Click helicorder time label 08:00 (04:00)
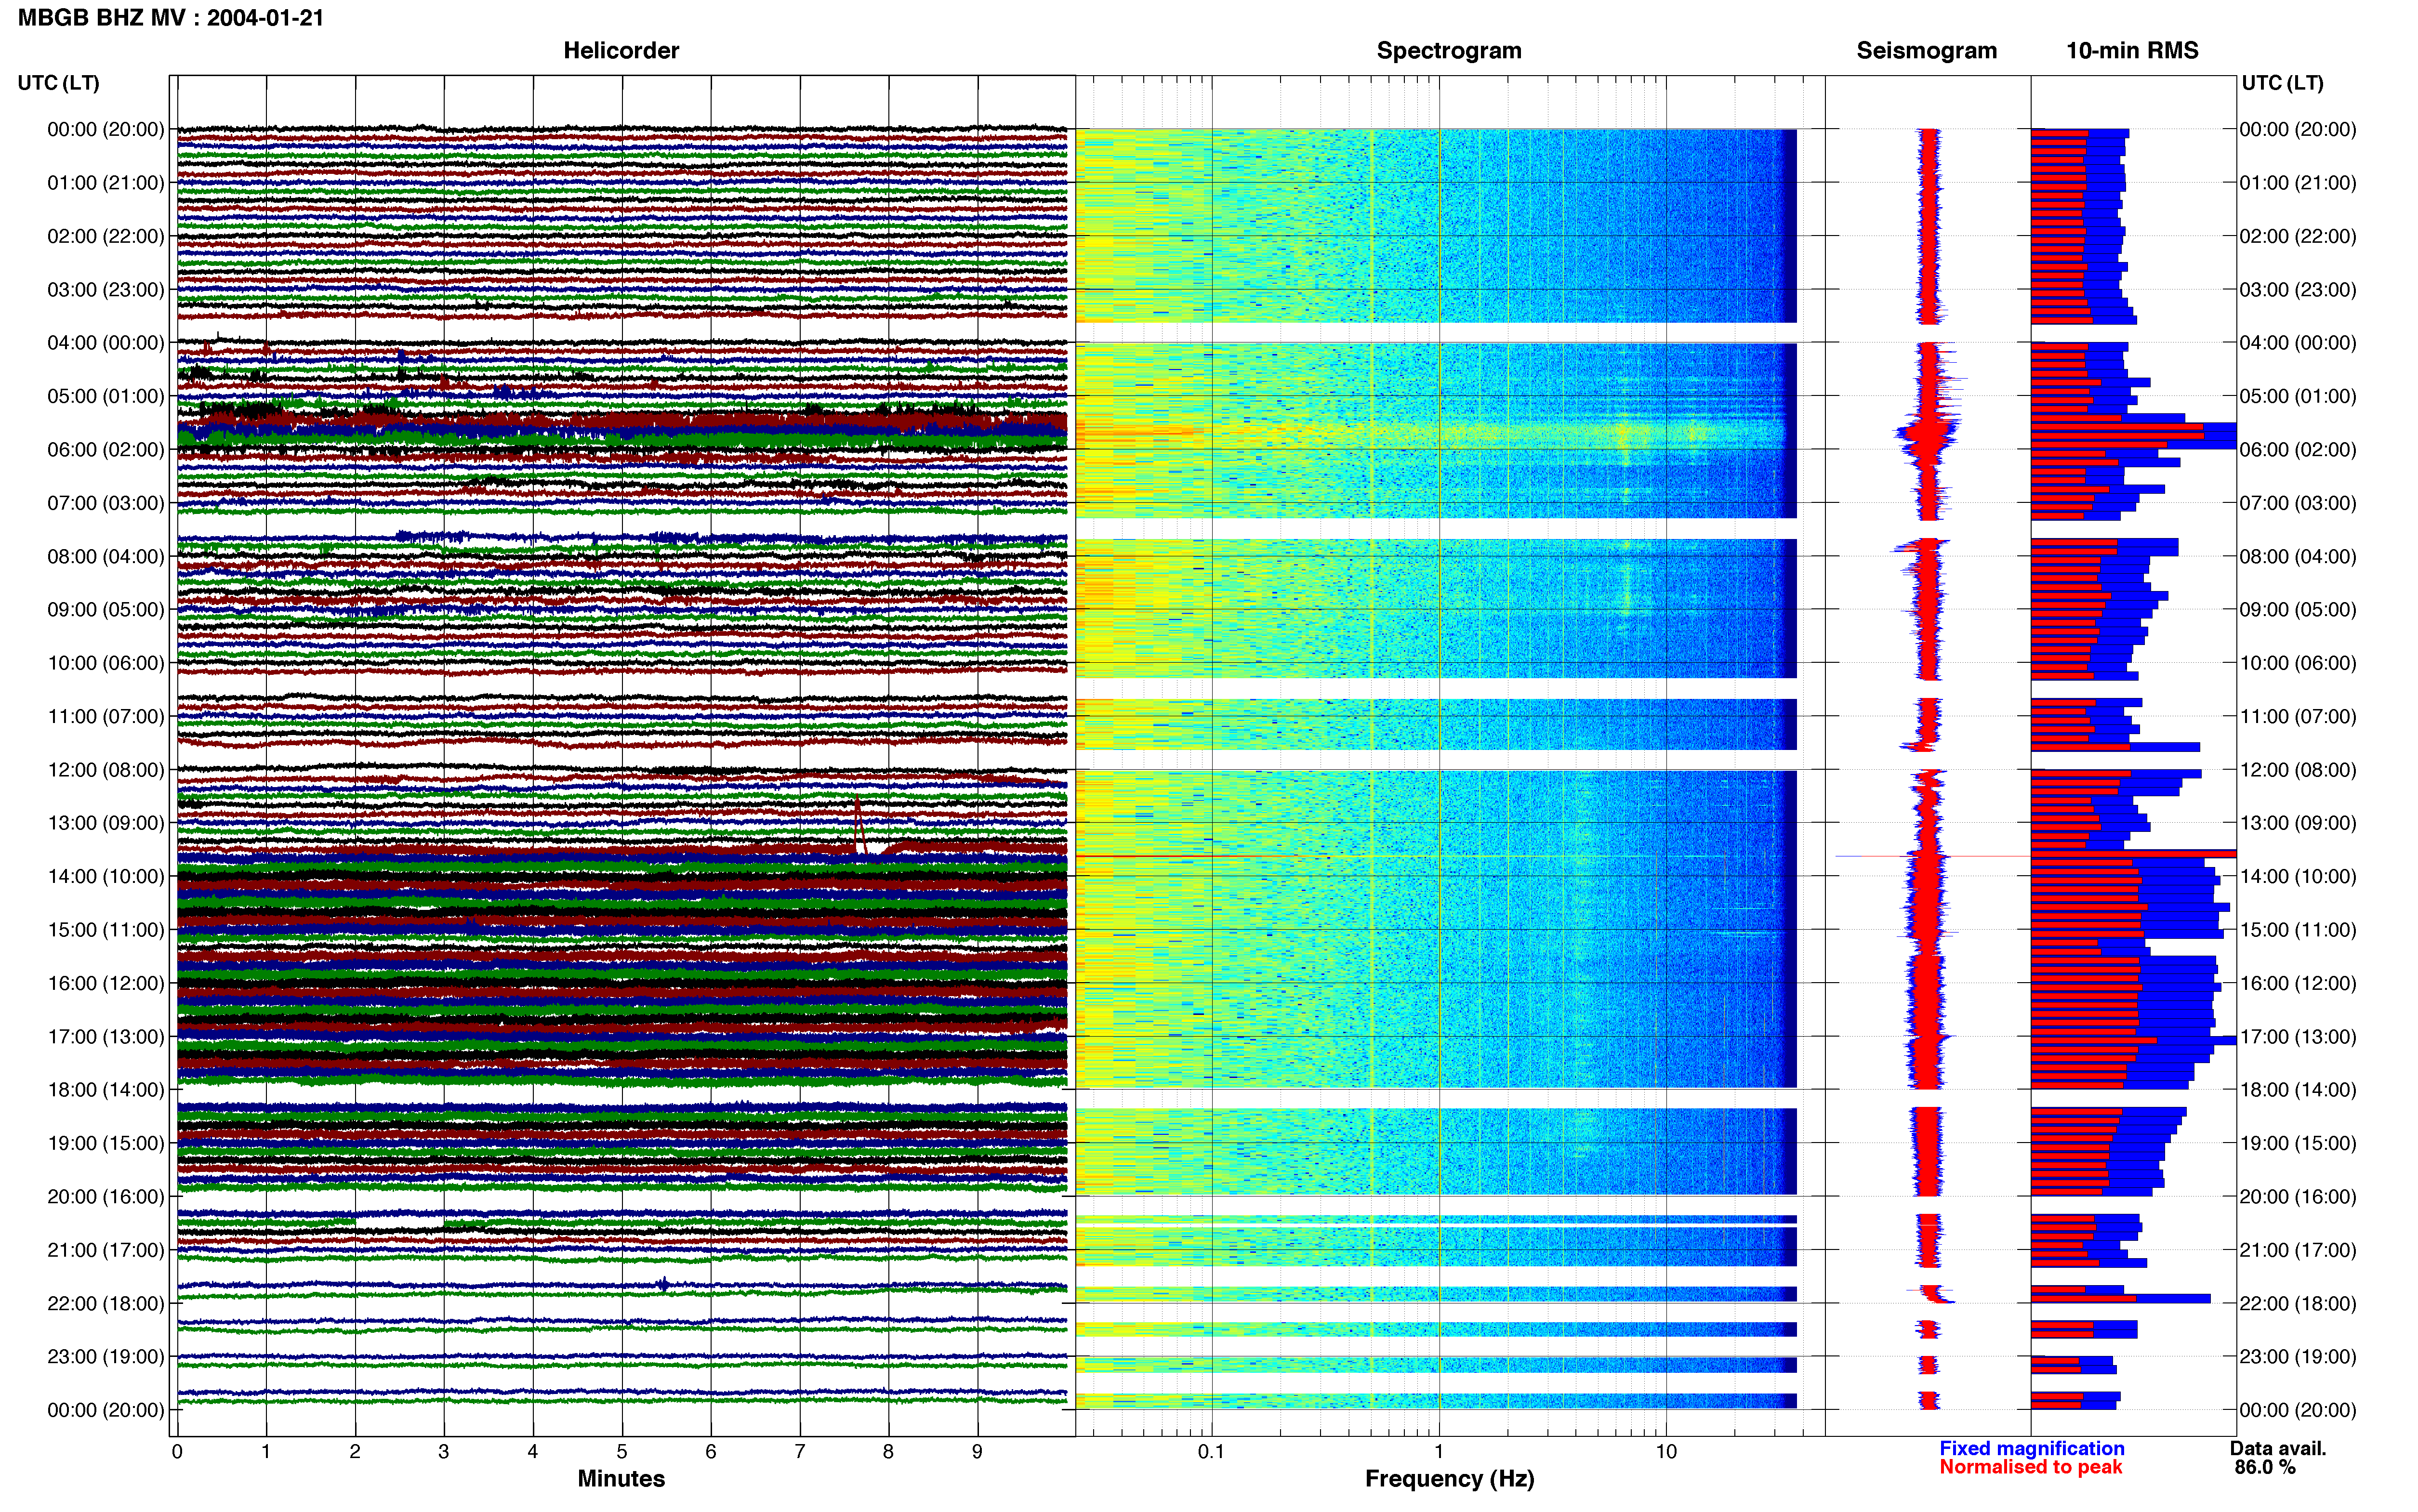This screenshot has height=1512, width=2418. point(106,556)
